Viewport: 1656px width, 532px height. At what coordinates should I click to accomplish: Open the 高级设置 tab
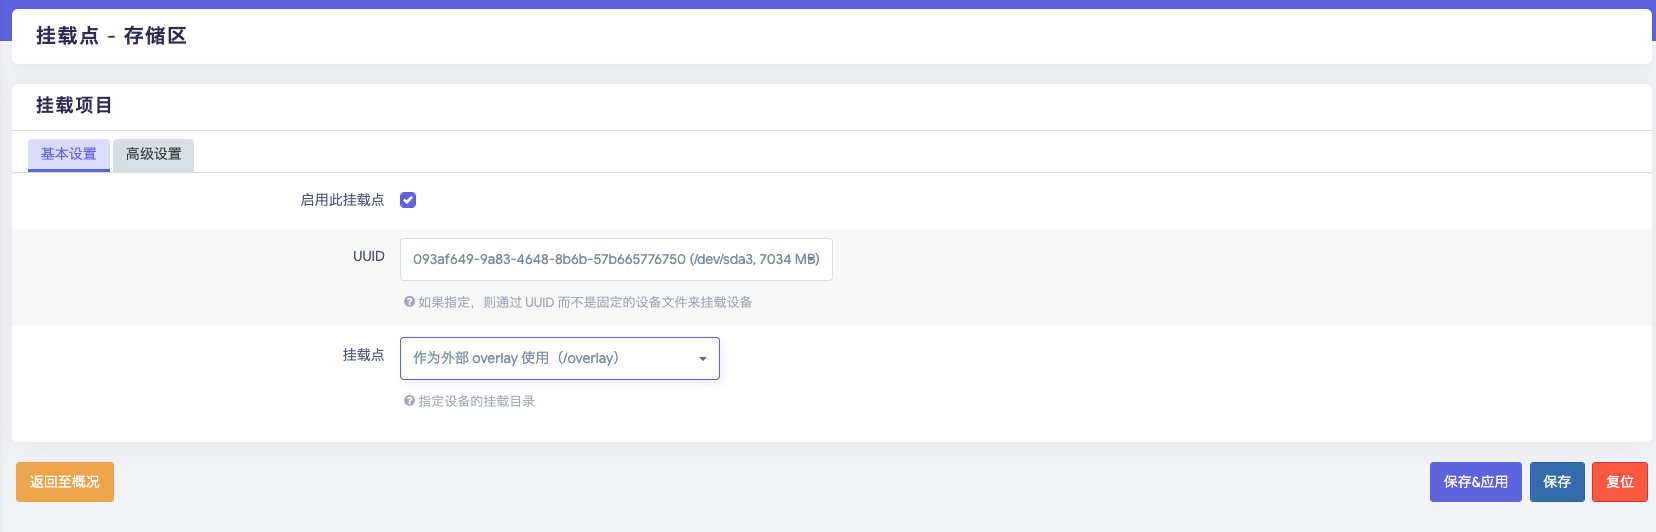point(154,154)
